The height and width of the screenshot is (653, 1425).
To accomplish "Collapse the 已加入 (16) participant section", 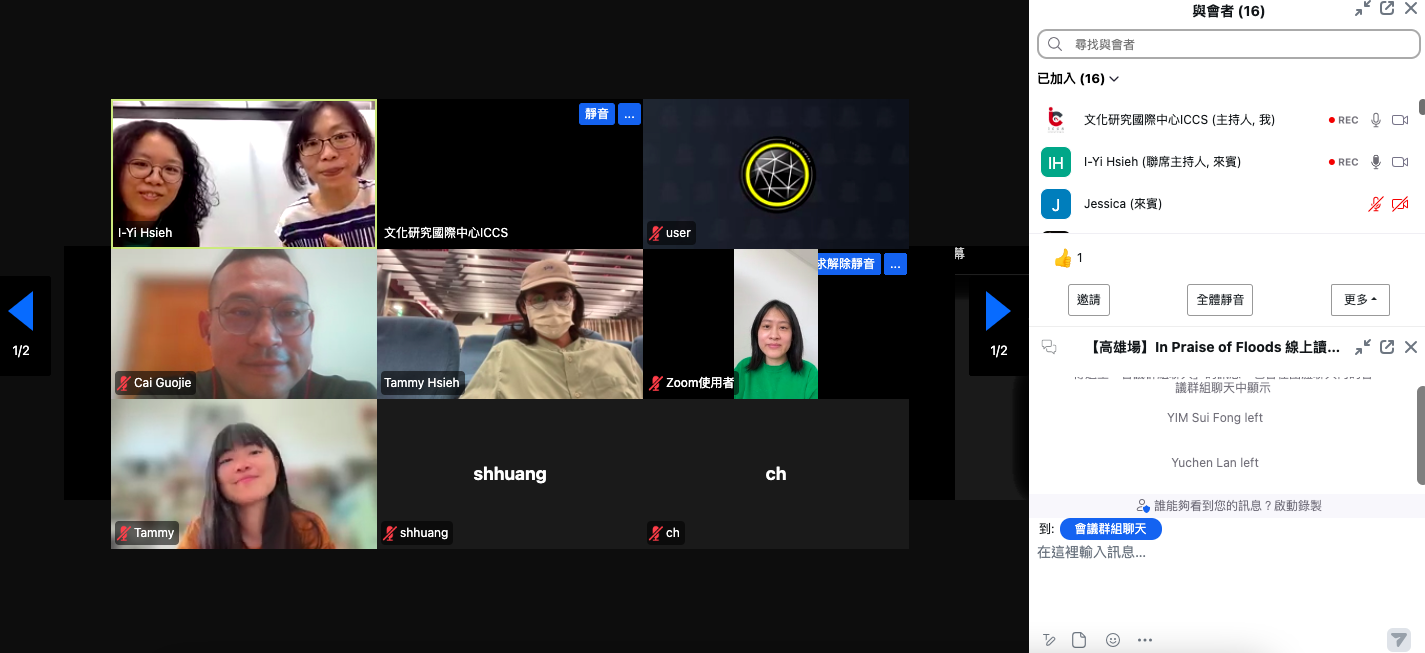I will pos(1078,79).
